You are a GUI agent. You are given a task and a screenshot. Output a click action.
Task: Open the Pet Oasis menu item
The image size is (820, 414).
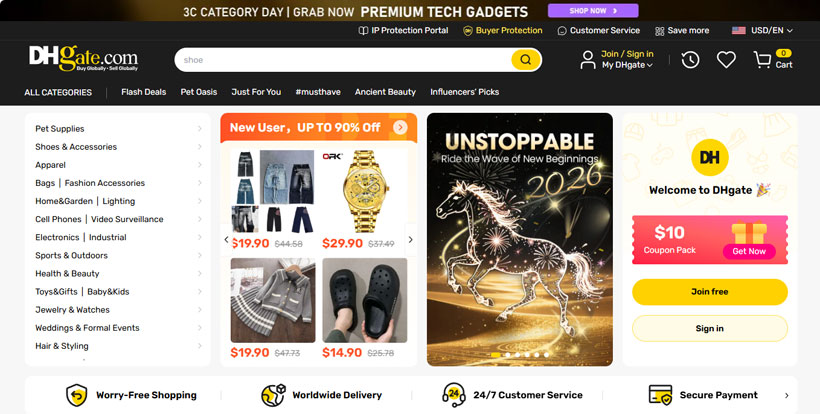[x=199, y=92]
